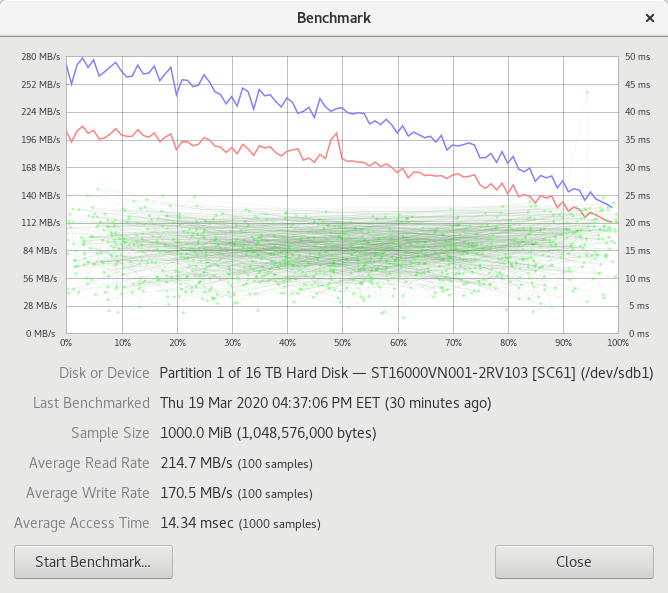Click the 168 MB/s axis label
Image resolution: width=668 pixels, height=593 pixels.
(41, 168)
